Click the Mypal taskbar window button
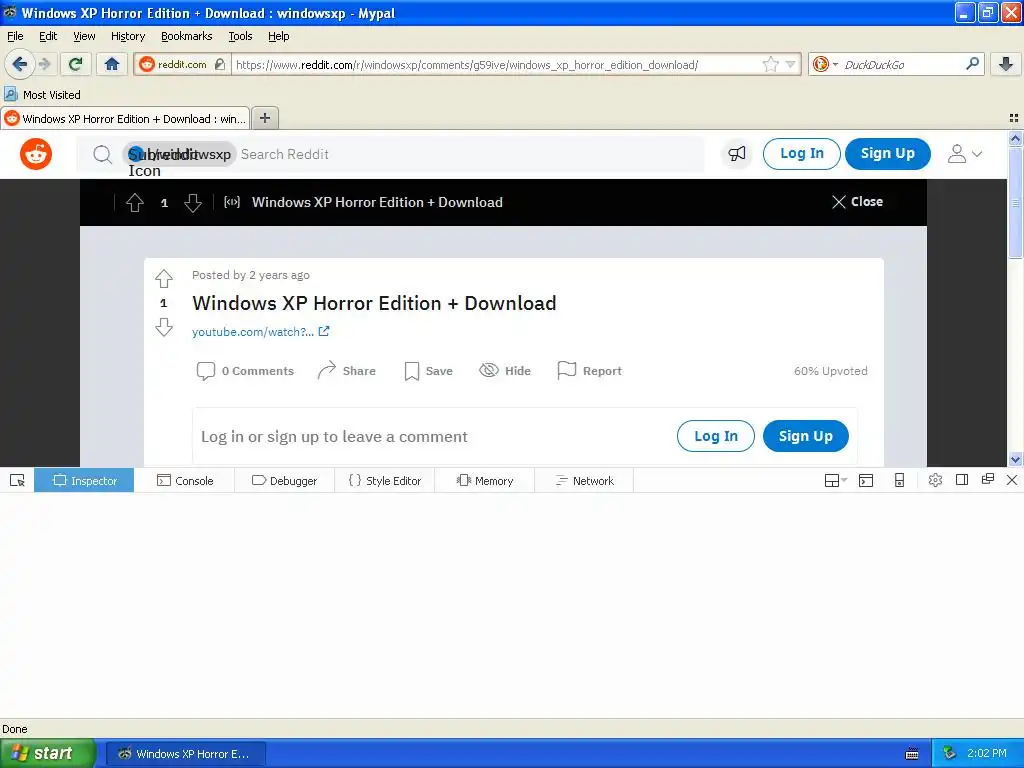 185,754
